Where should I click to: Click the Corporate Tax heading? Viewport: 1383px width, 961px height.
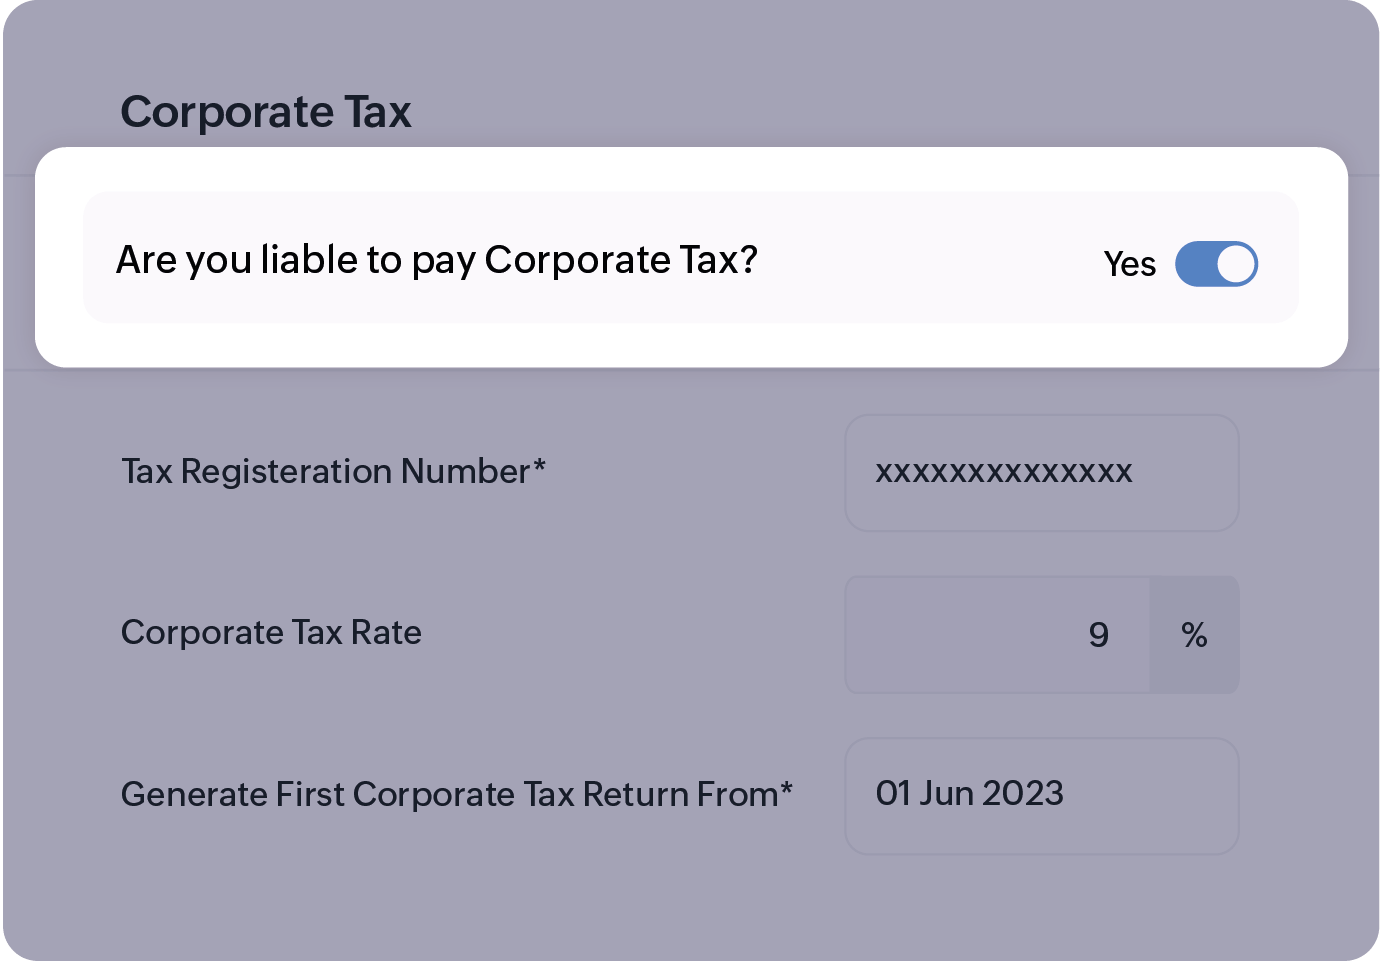[x=266, y=111]
